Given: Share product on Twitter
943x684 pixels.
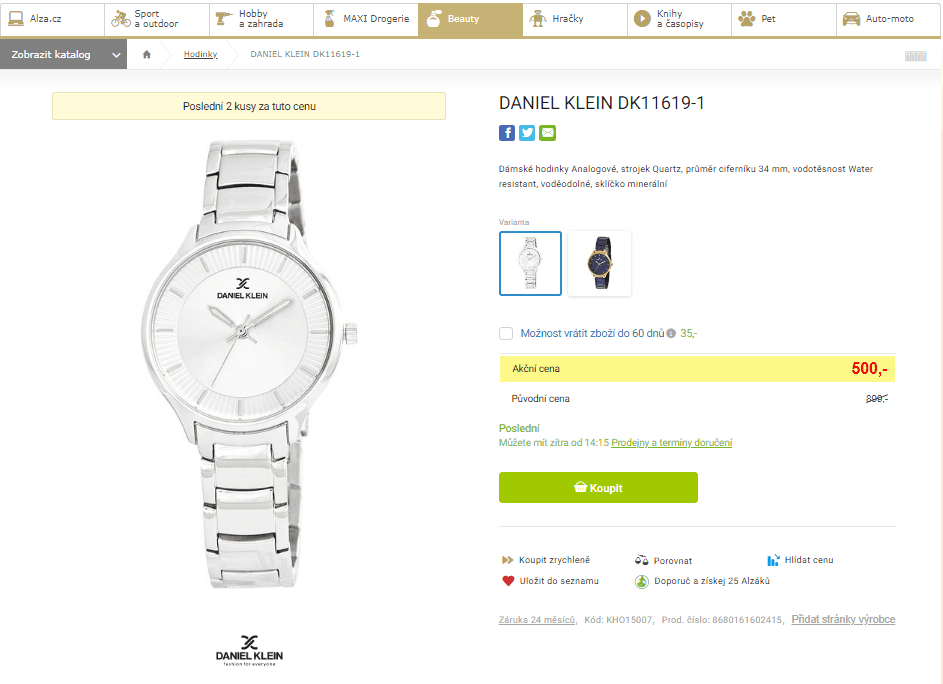Looking at the screenshot, I should 527,133.
